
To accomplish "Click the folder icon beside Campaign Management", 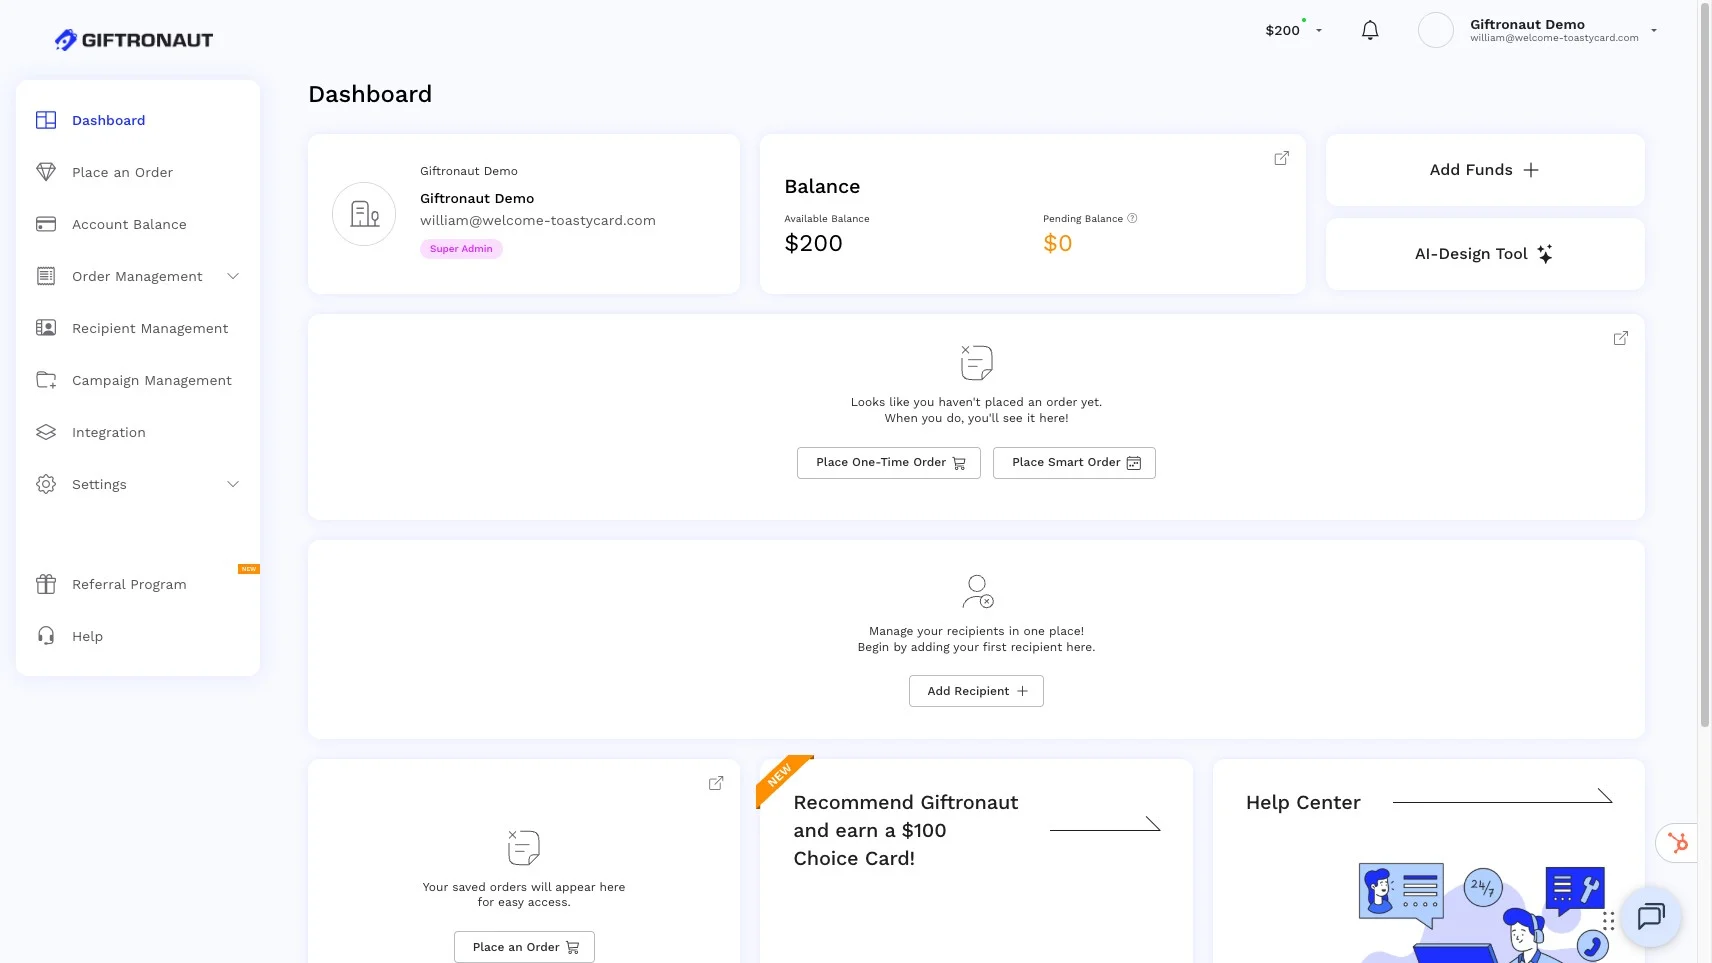I will point(46,380).
